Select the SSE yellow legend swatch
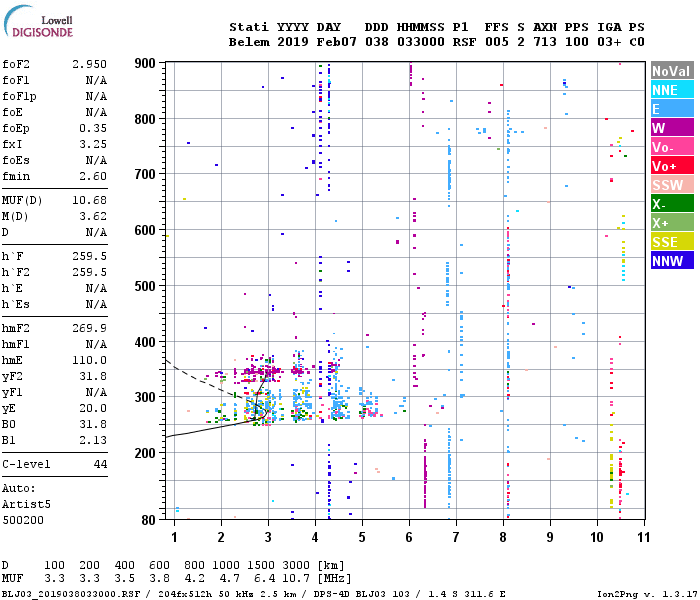The height and width of the screenshot is (600, 700). point(672,242)
